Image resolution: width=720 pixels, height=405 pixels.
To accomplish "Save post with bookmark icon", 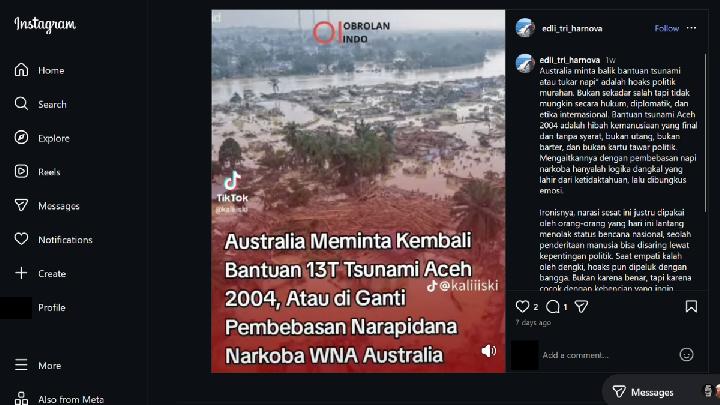I will click(x=691, y=306).
